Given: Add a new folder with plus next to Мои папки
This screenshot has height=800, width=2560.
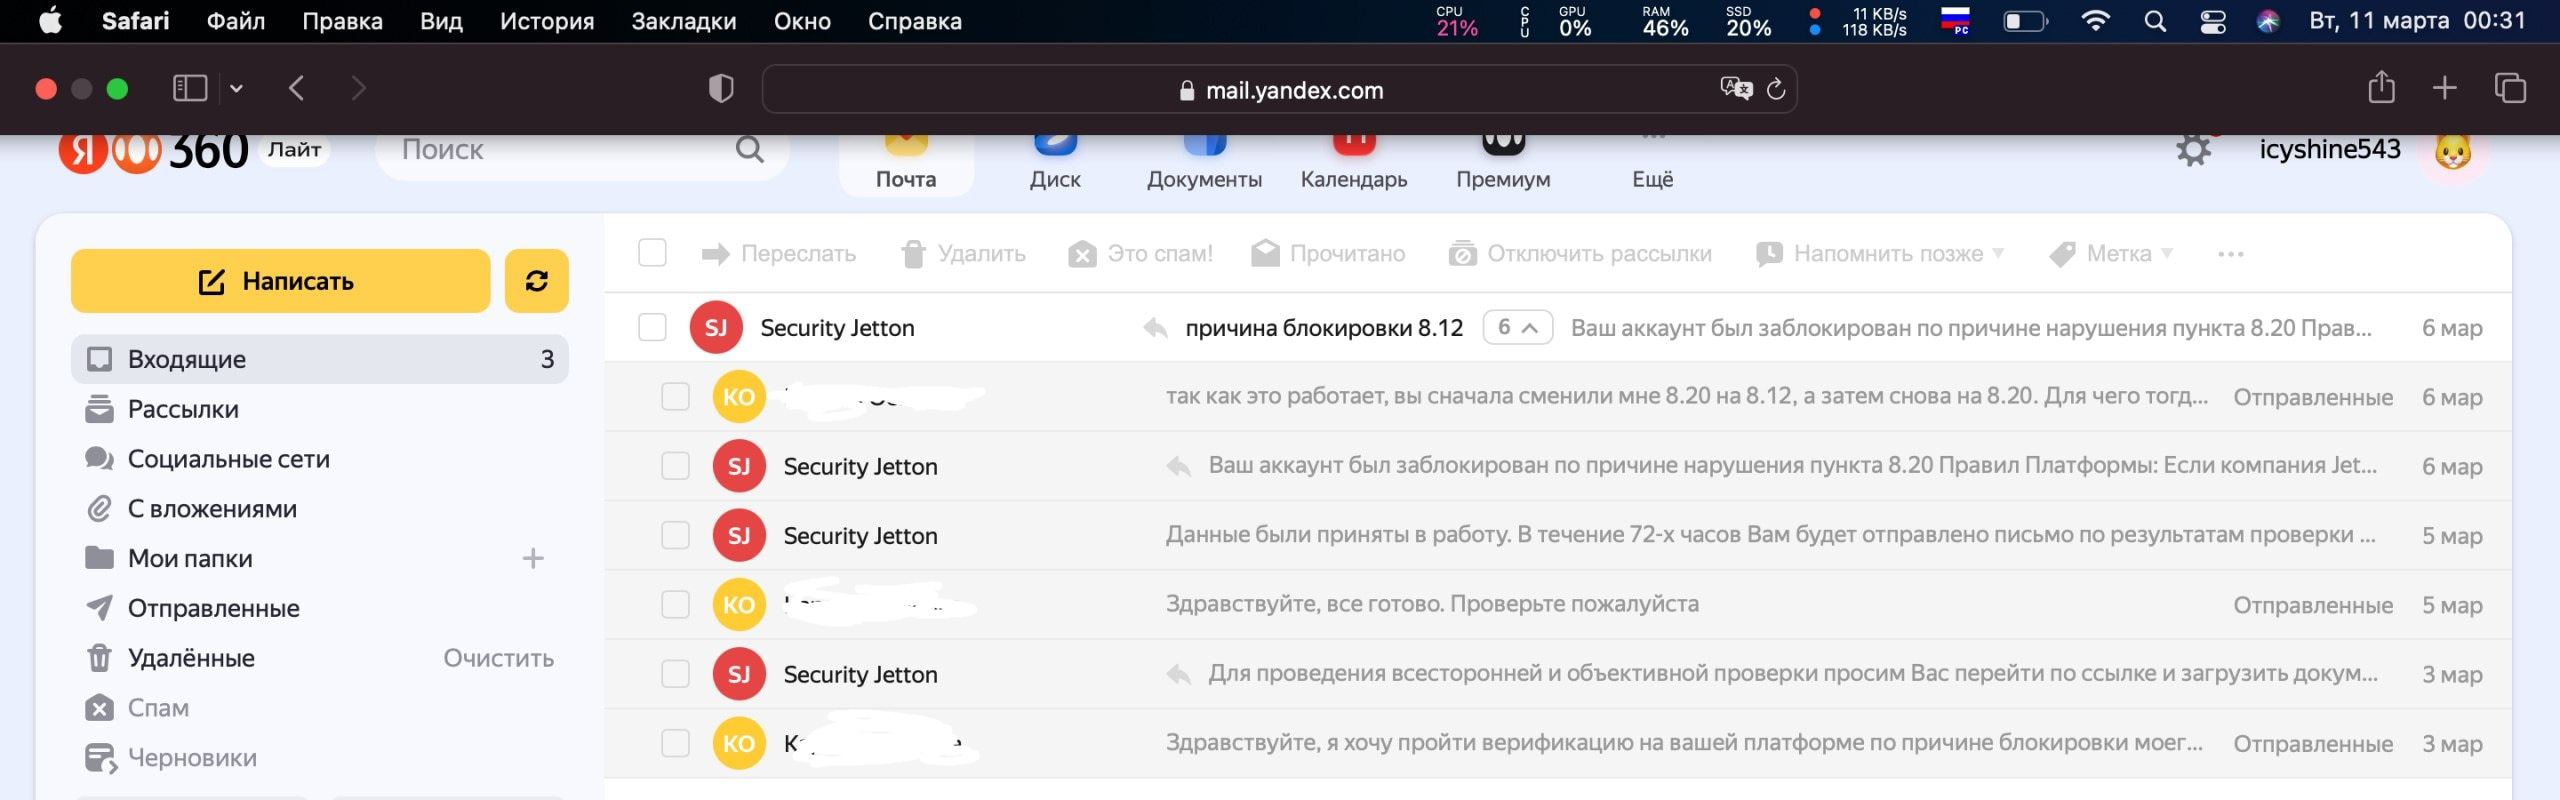Looking at the screenshot, I should (x=533, y=558).
